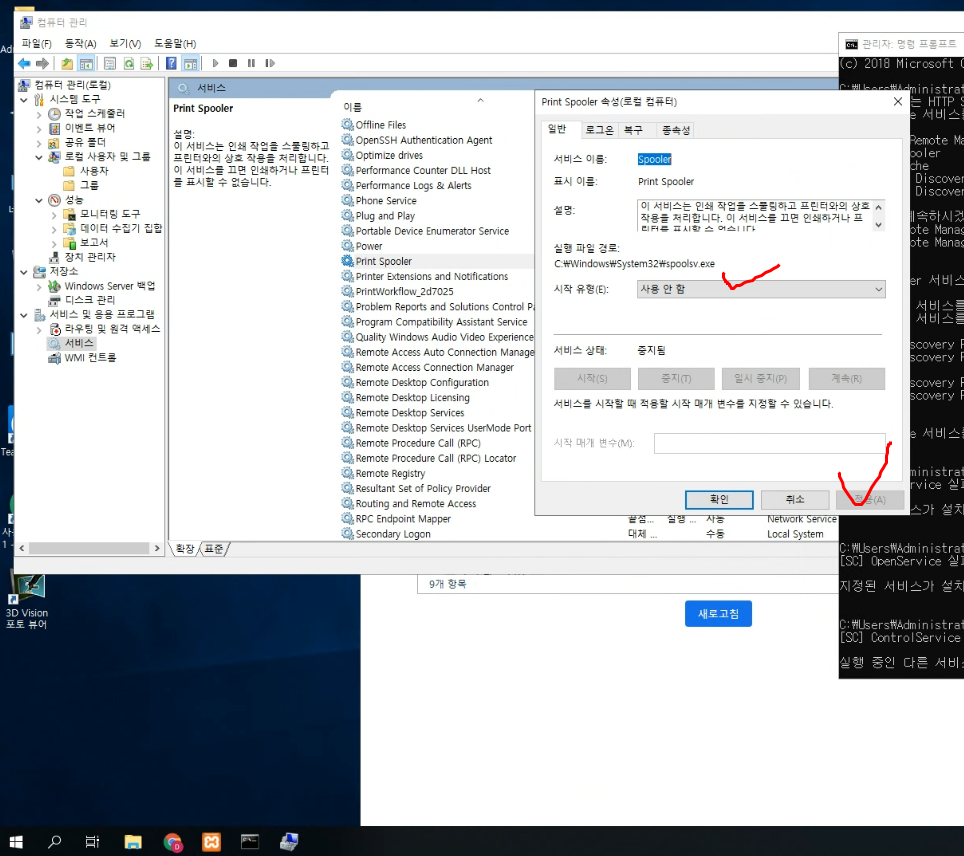The height and width of the screenshot is (856, 964).
Task: Select WMI 컨트롤 in the tree
Action: point(90,357)
